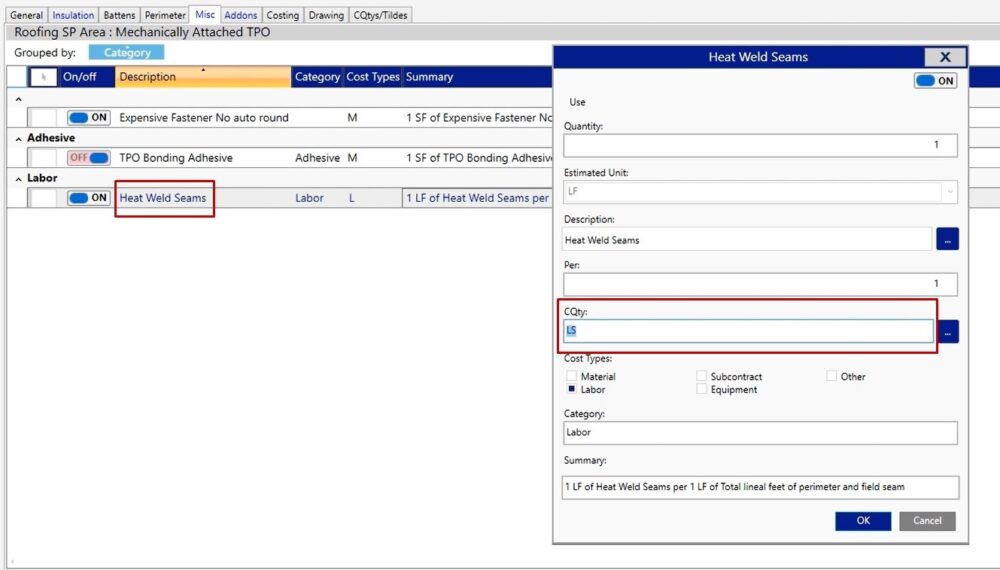Click the ellipsis button beside Description field
1000x570 pixels.
(947, 239)
